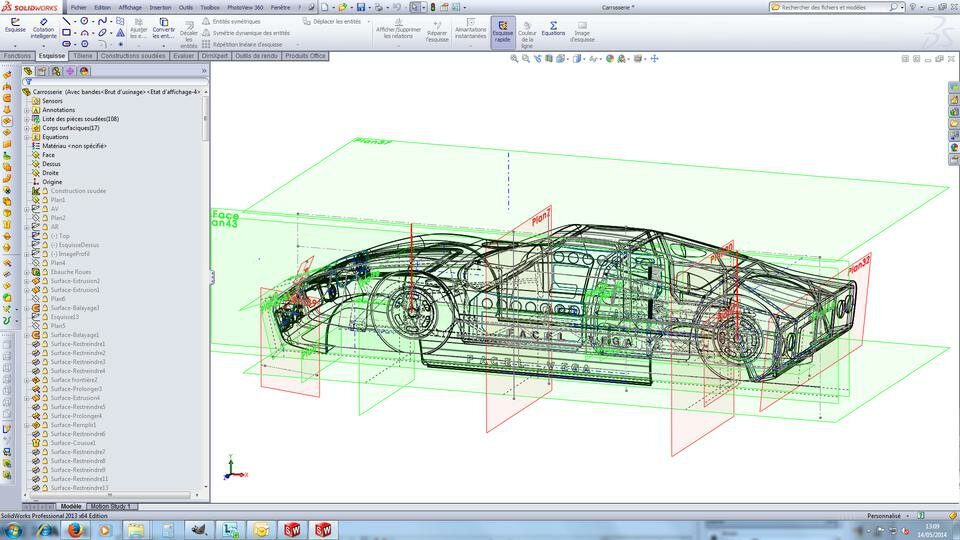Screen dimensions: 960x540
Task: Launch Firefox from the Windows taskbar
Action: click(x=75, y=530)
